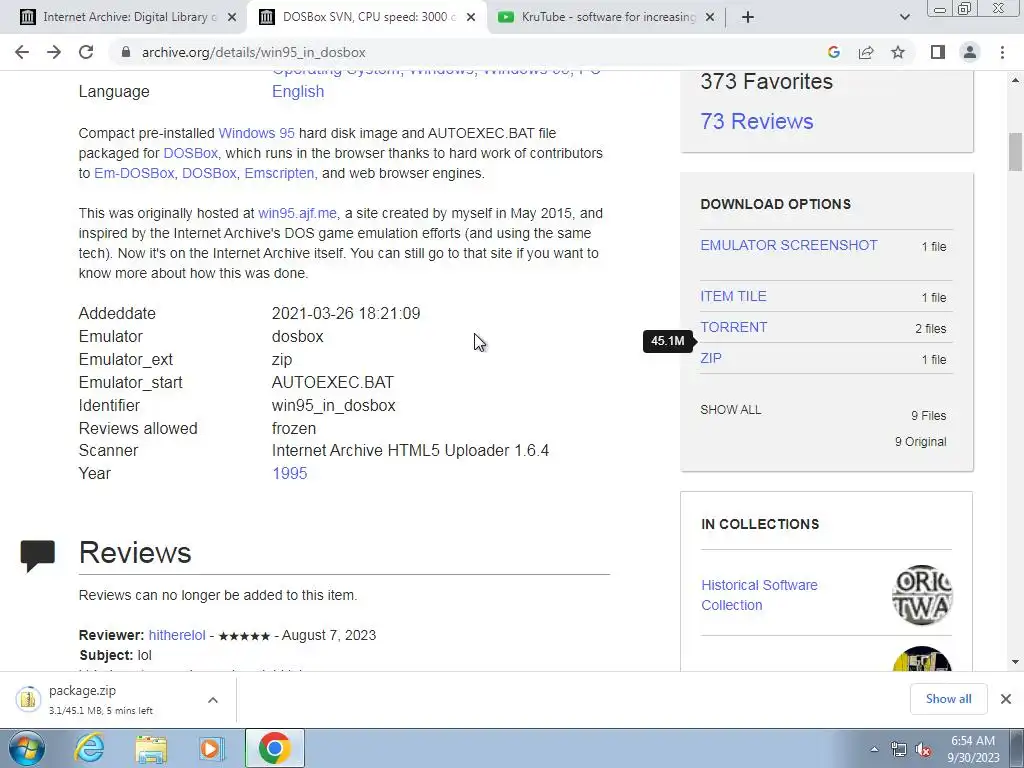Close the KruTube tab
1024x768 pixels.
pos(711,17)
